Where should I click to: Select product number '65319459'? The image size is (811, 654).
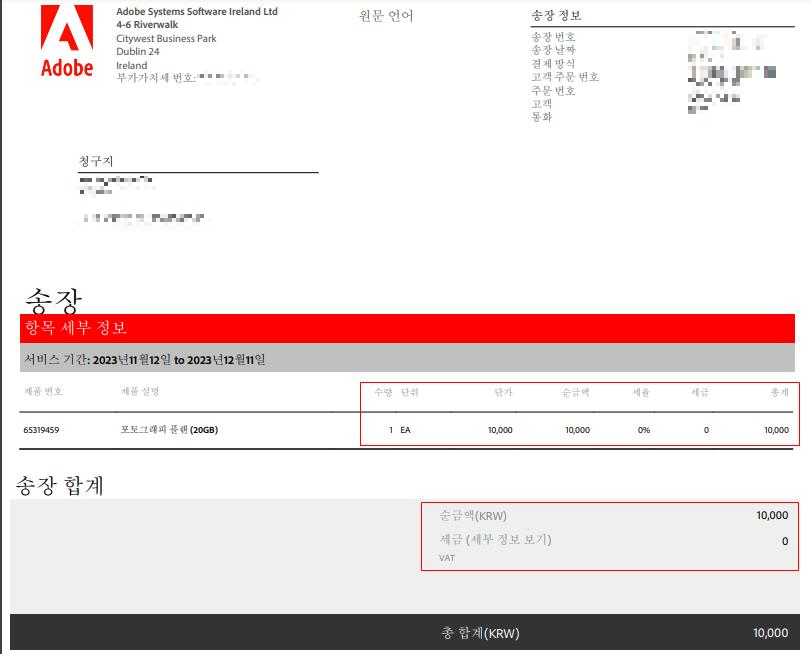pos(41,430)
